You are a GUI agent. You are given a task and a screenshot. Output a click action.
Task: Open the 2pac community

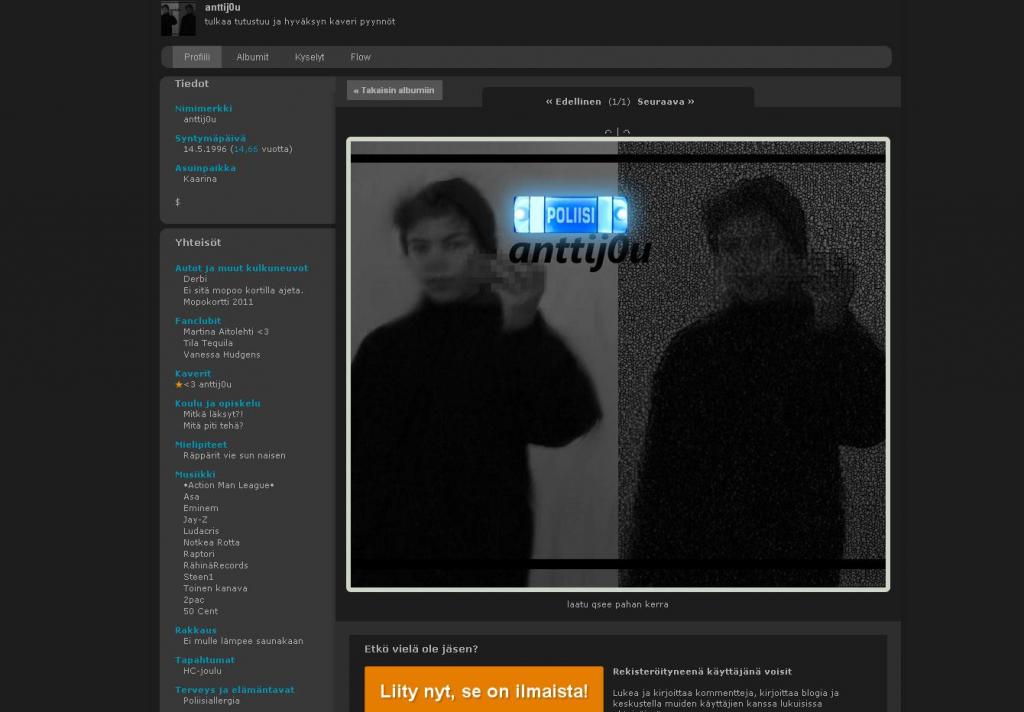(193, 600)
